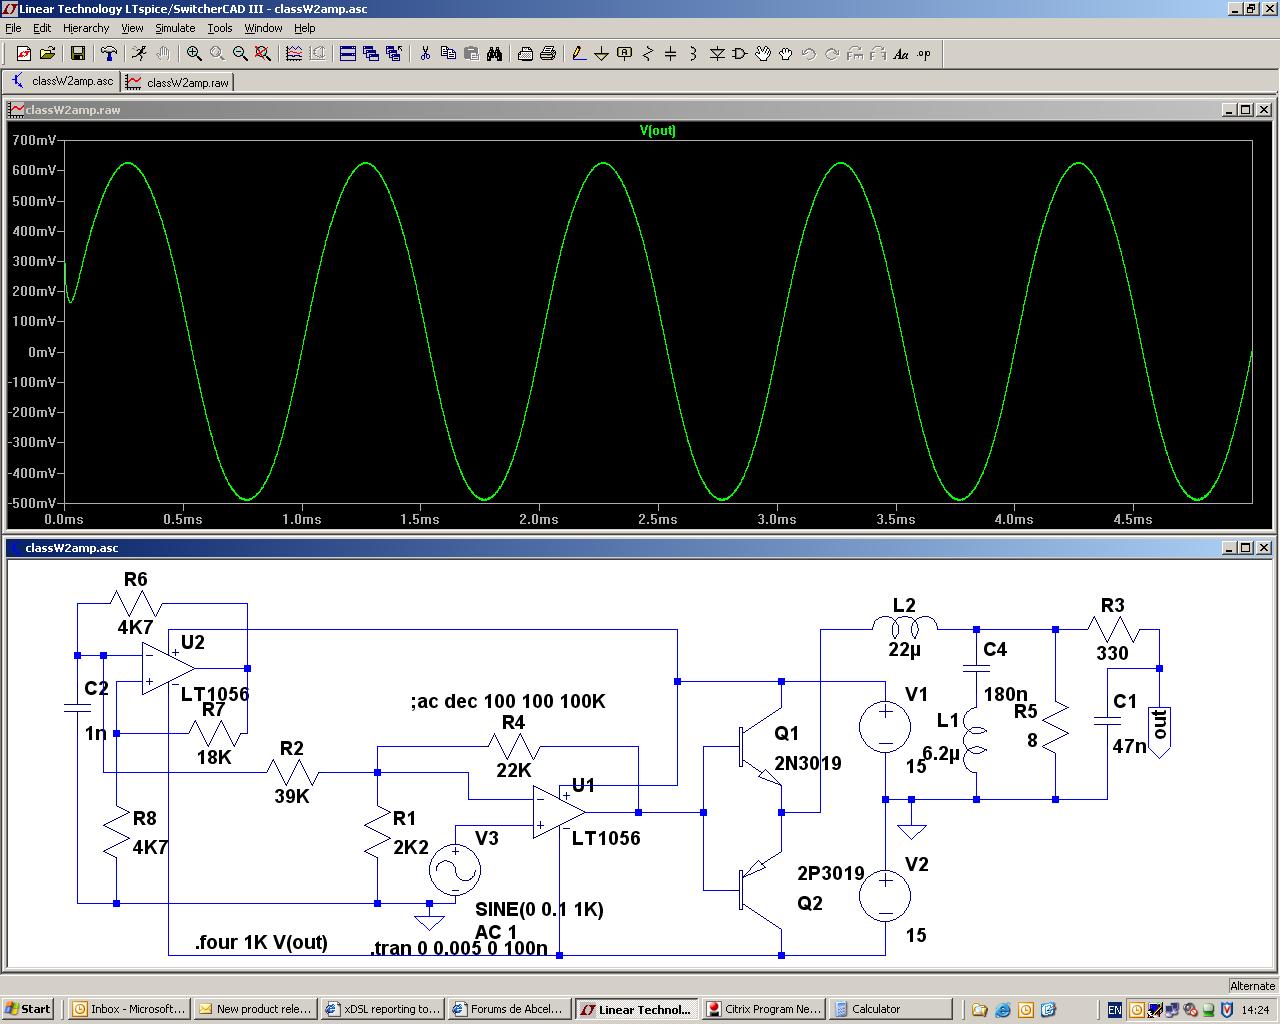Open the Windows Start button
This screenshot has height=1024, width=1280.
click(x=28, y=1009)
